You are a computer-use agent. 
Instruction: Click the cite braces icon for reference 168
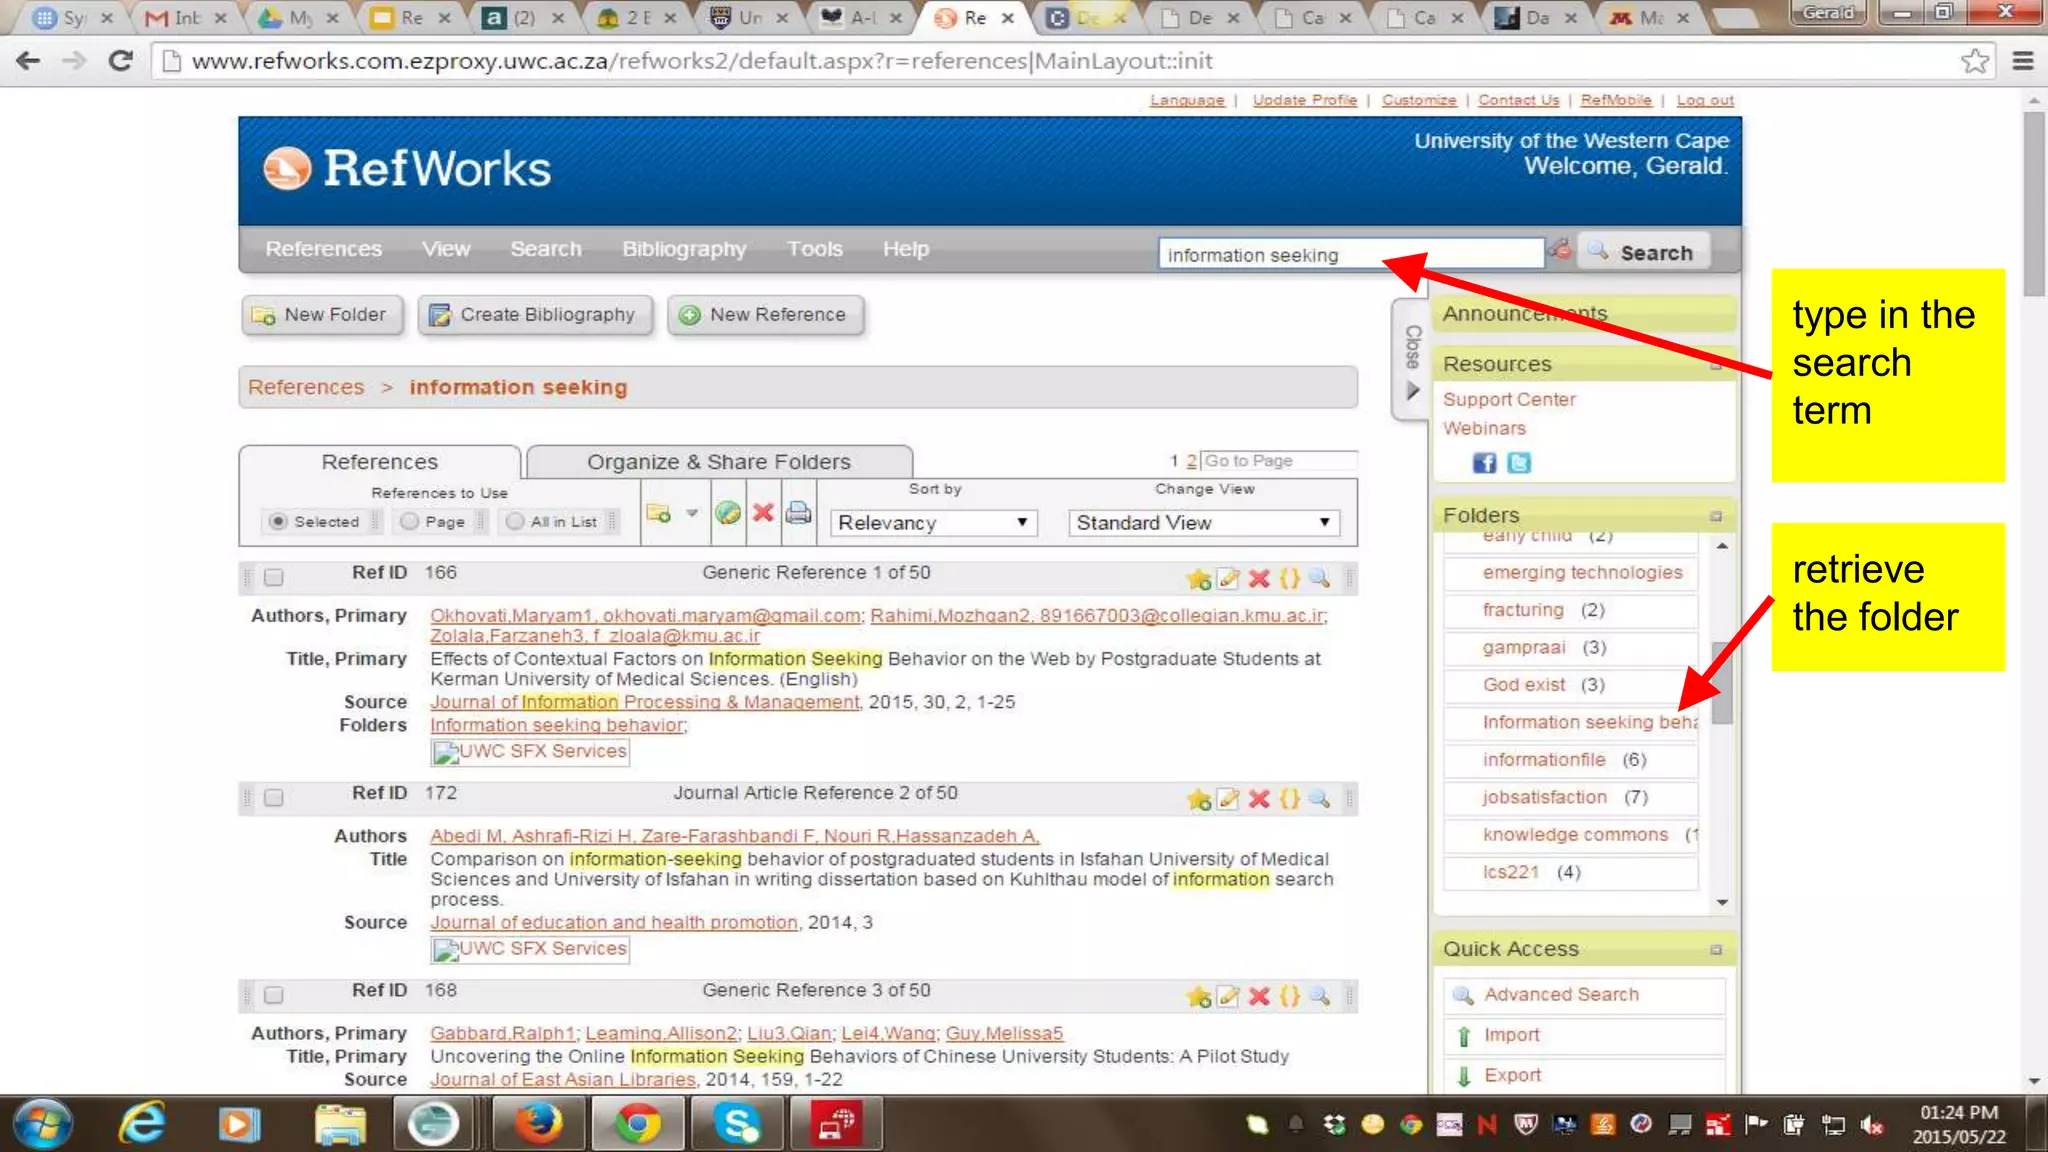(x=1290, y=996)
